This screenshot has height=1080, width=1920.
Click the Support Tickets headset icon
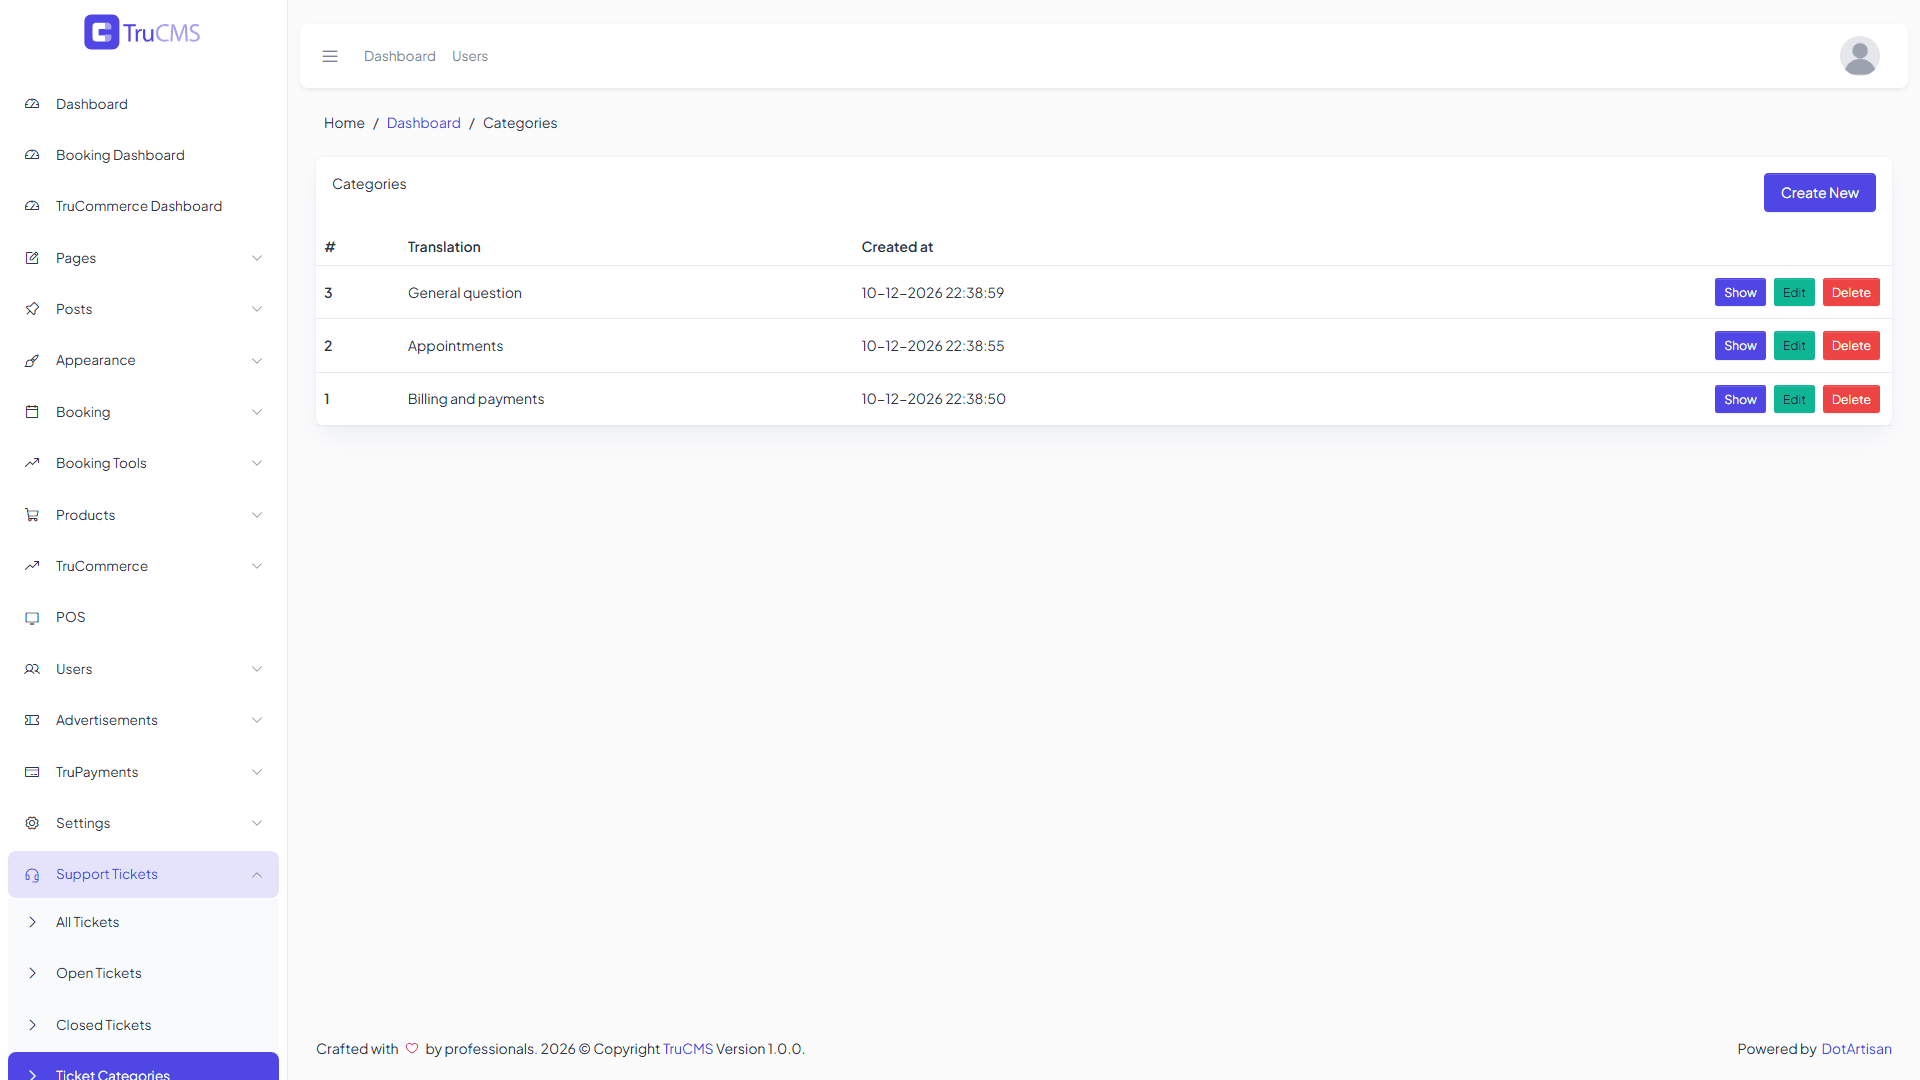tap(32, 875)
